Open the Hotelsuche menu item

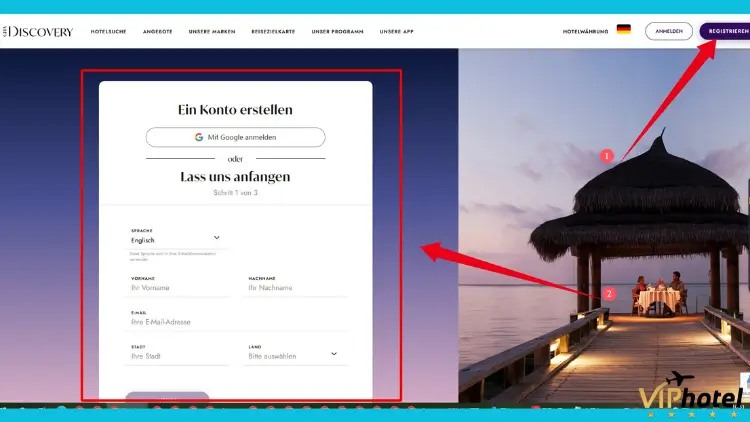[110, 31]
